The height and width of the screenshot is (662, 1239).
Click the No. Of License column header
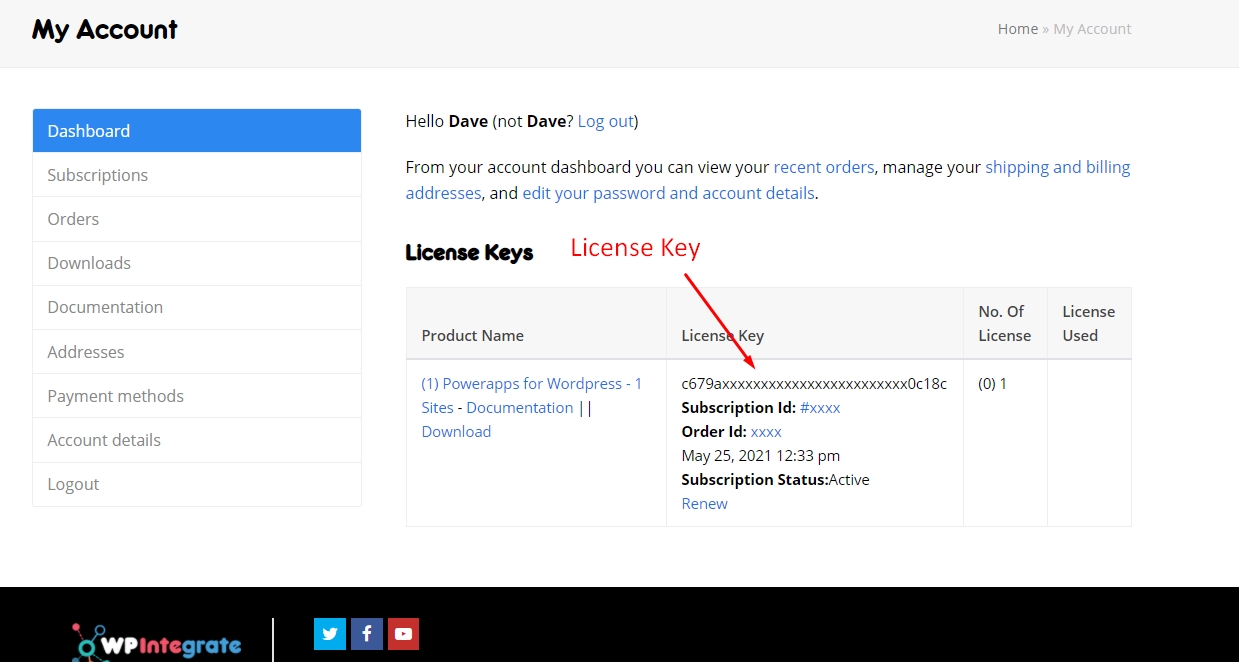tap(1004, 323)
